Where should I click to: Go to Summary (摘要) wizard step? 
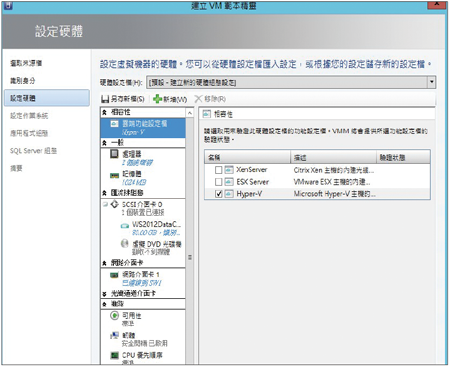pyautogui.click(x=16, y=168)
